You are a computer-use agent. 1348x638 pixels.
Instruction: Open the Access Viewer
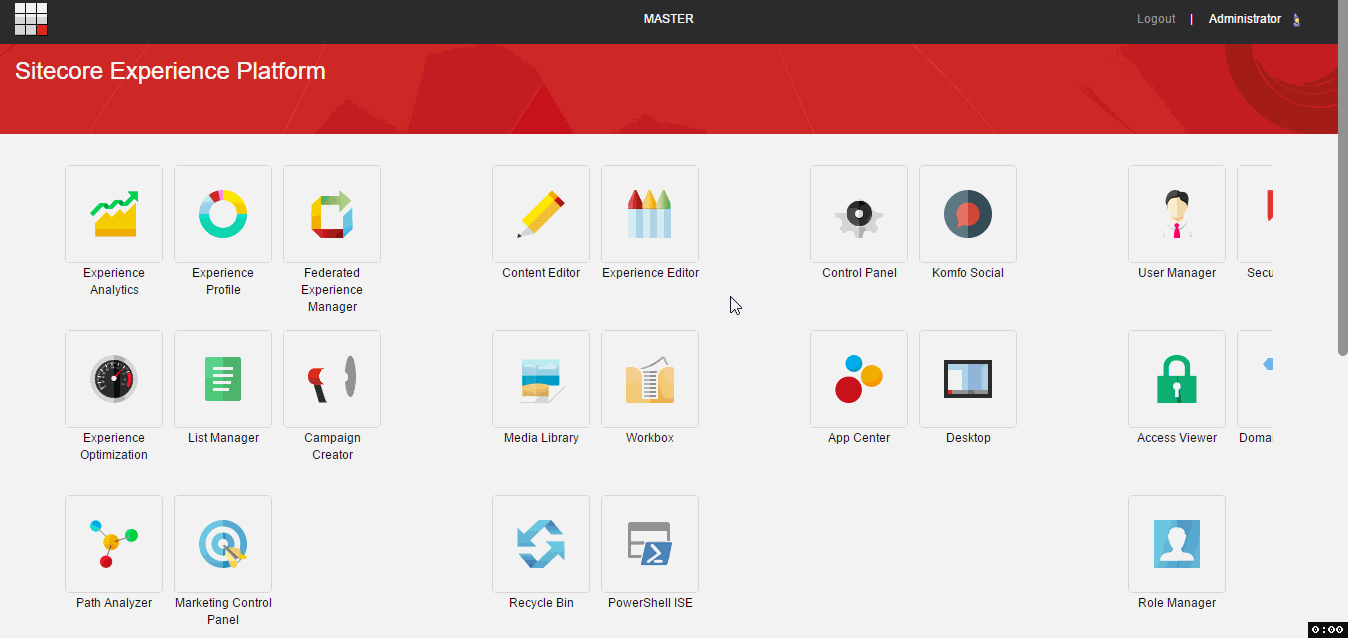click(1176, 378)
